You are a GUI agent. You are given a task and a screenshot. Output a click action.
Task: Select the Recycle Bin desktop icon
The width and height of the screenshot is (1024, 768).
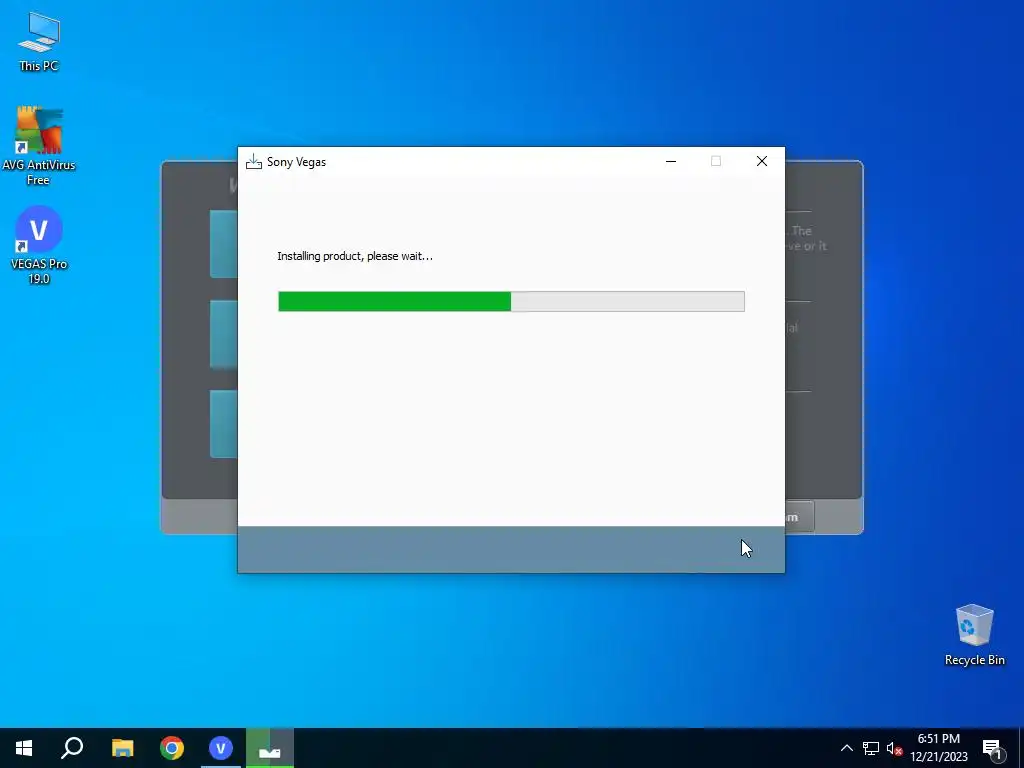pyautogui.click(x=974, y=634)
